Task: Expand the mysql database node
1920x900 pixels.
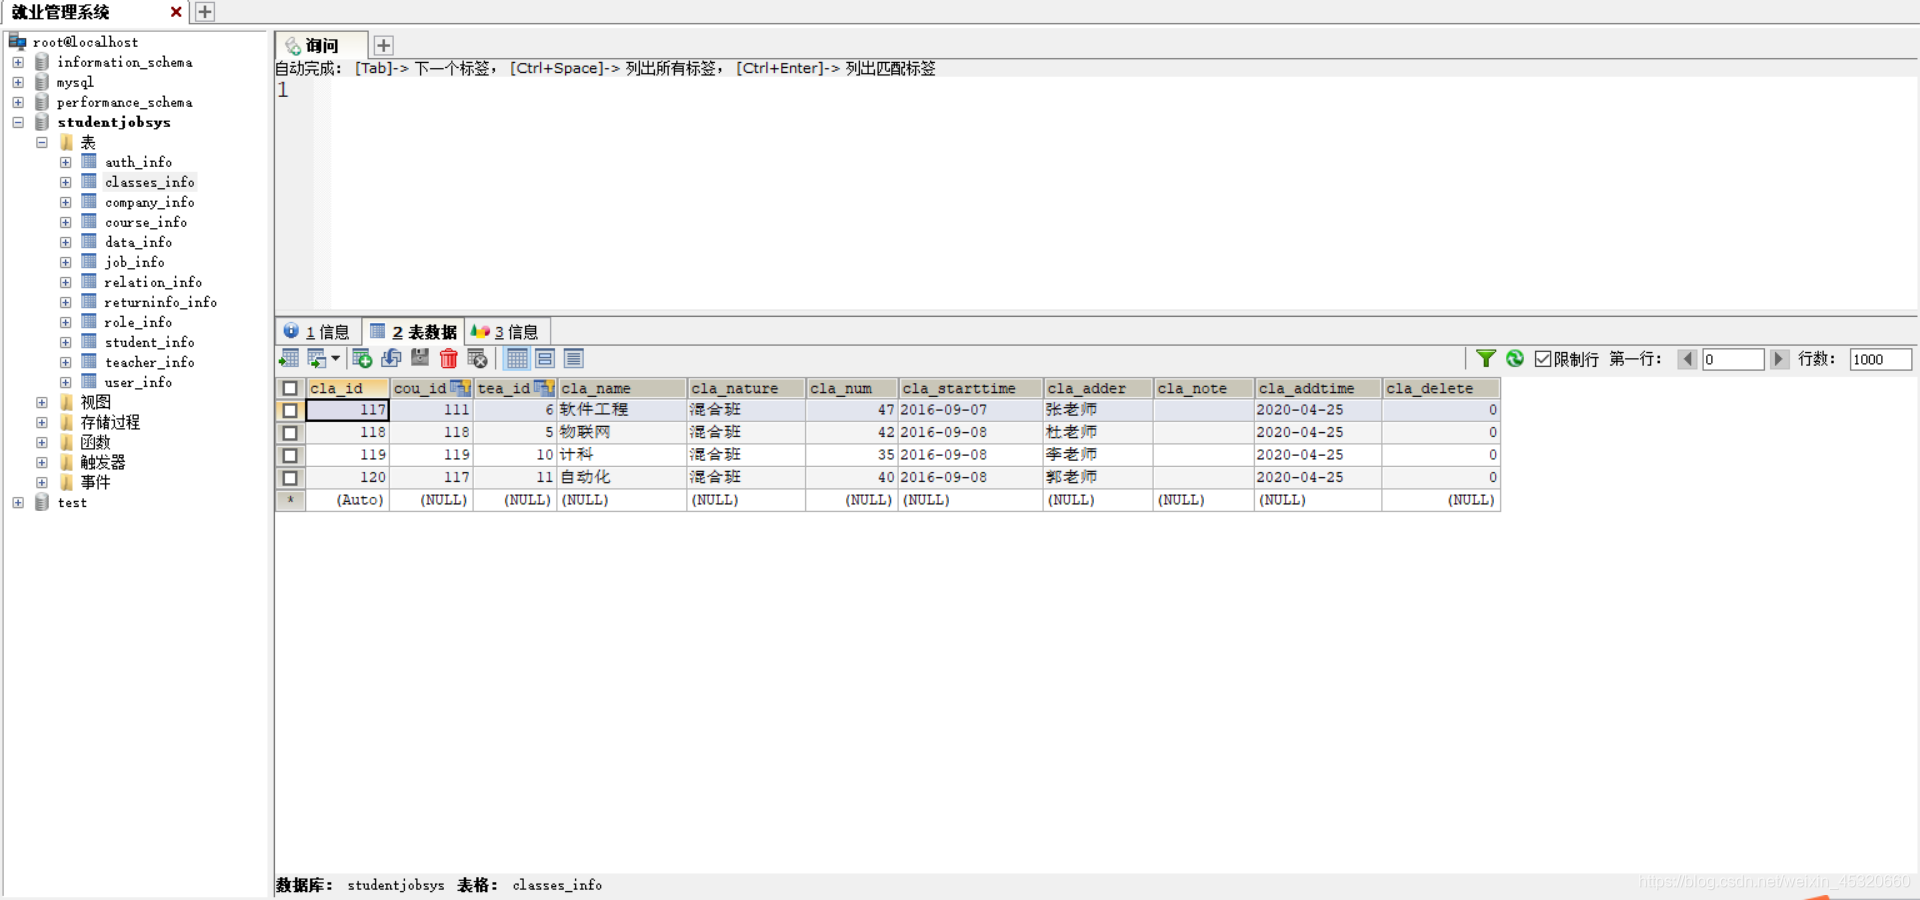Action: 18,82
